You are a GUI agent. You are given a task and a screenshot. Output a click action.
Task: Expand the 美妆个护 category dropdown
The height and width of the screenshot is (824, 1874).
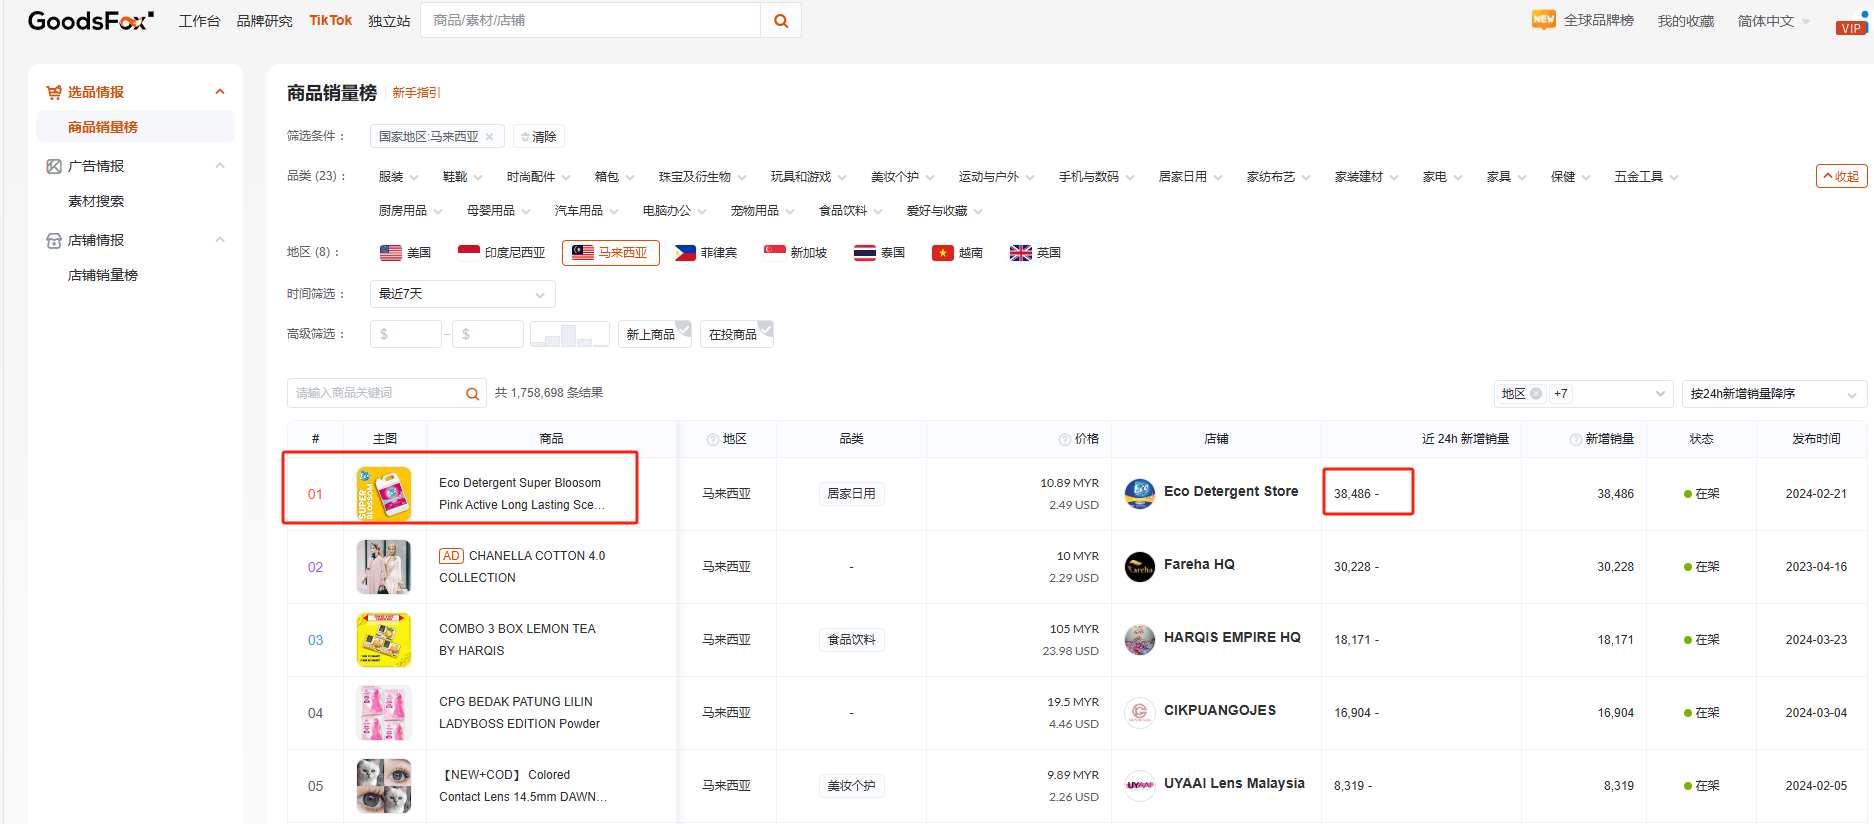[x=902, y=177]
